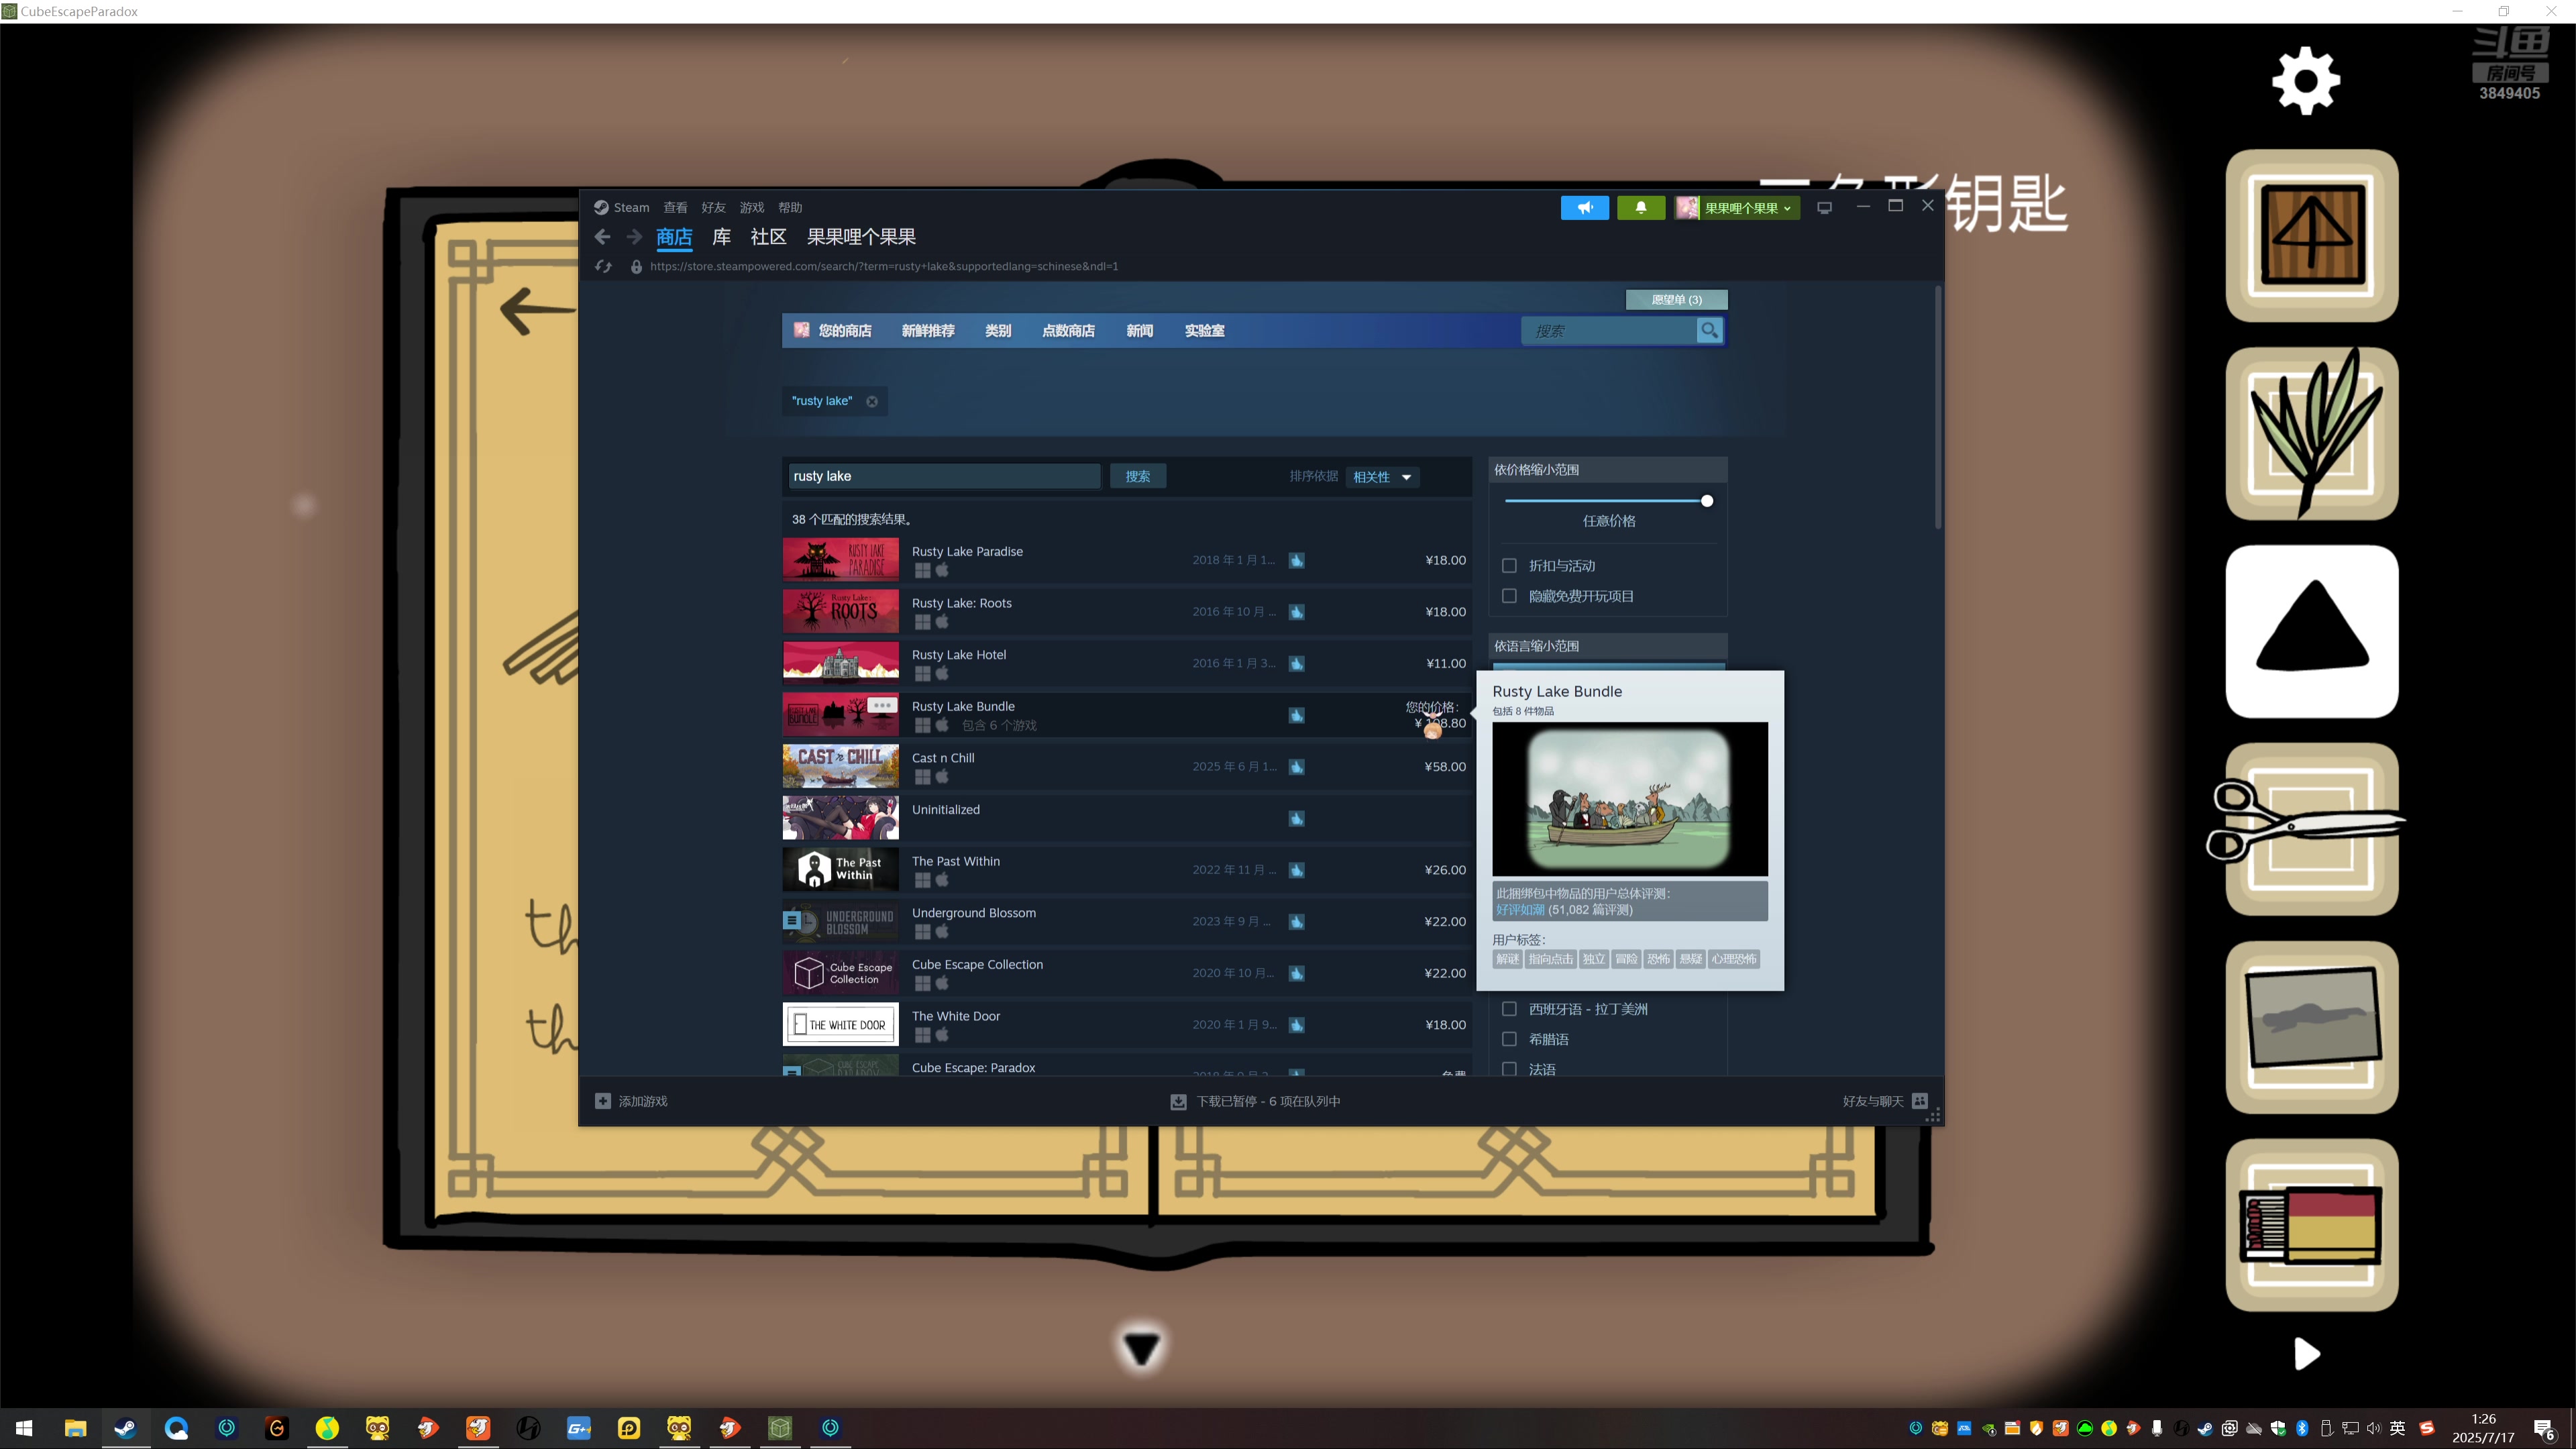
Task: Go forward in Steam navigation
Action: pyautogui.click(x=634, y=237)
